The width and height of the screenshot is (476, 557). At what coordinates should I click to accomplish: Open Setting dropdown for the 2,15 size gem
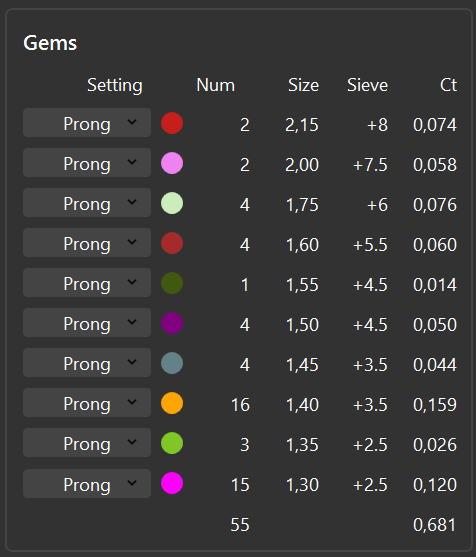tap(87, 123)
